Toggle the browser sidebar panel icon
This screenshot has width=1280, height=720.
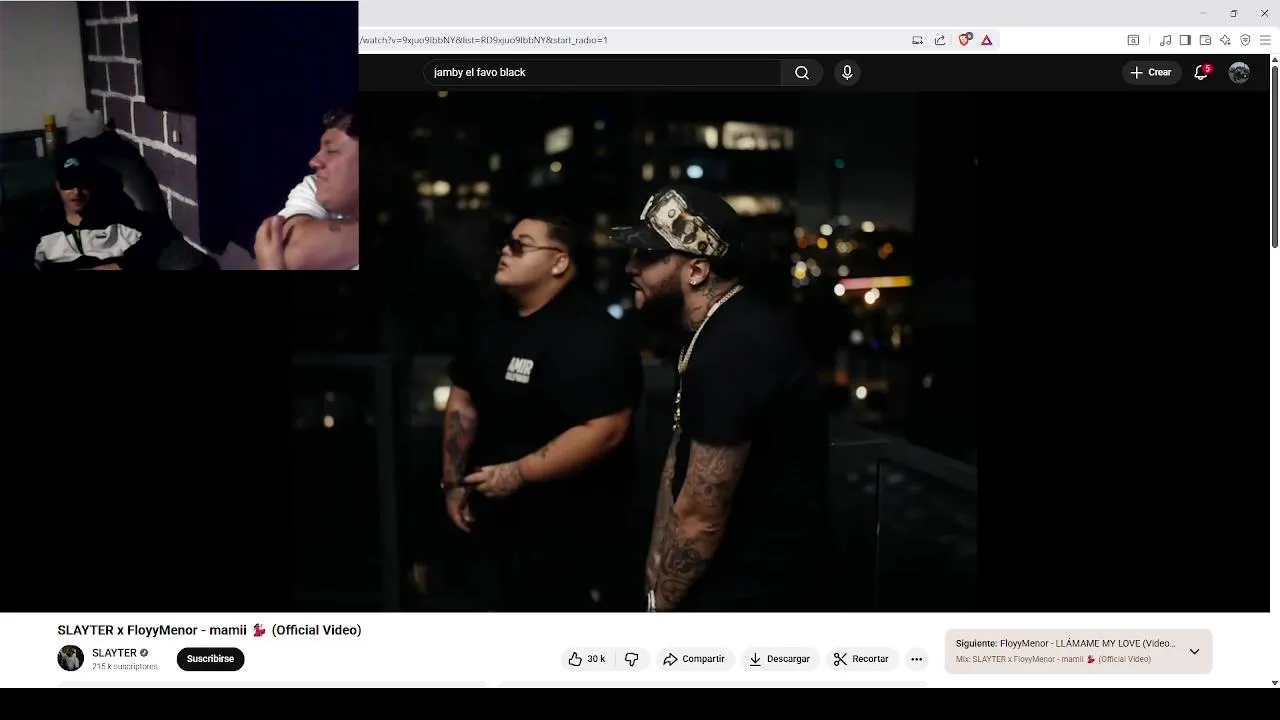coord(1185,40)
